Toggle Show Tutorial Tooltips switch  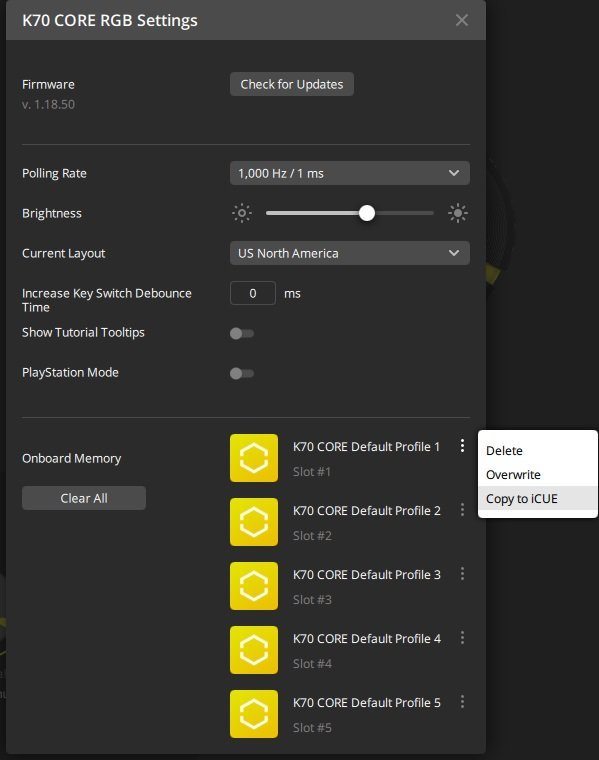point(242,333)
